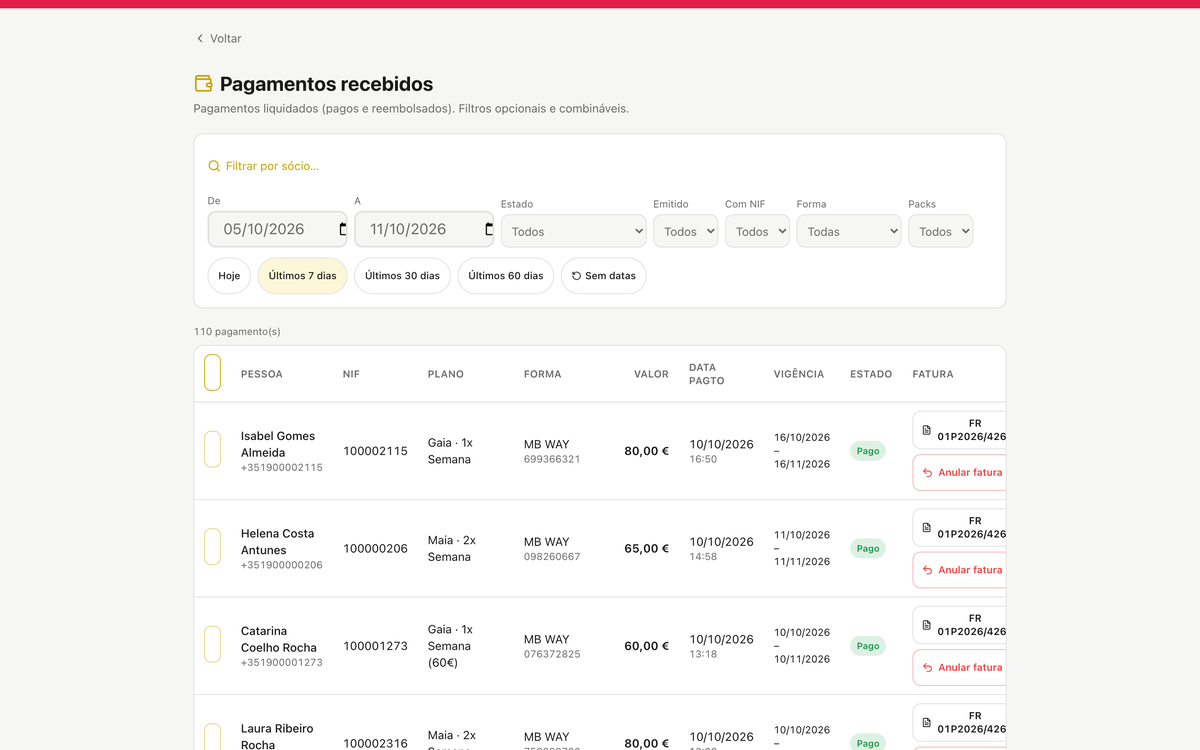Clear dates with the Sem datas button
Image resolution: width=1200 pixels, height=750 pixels.
tap(604, 276)
